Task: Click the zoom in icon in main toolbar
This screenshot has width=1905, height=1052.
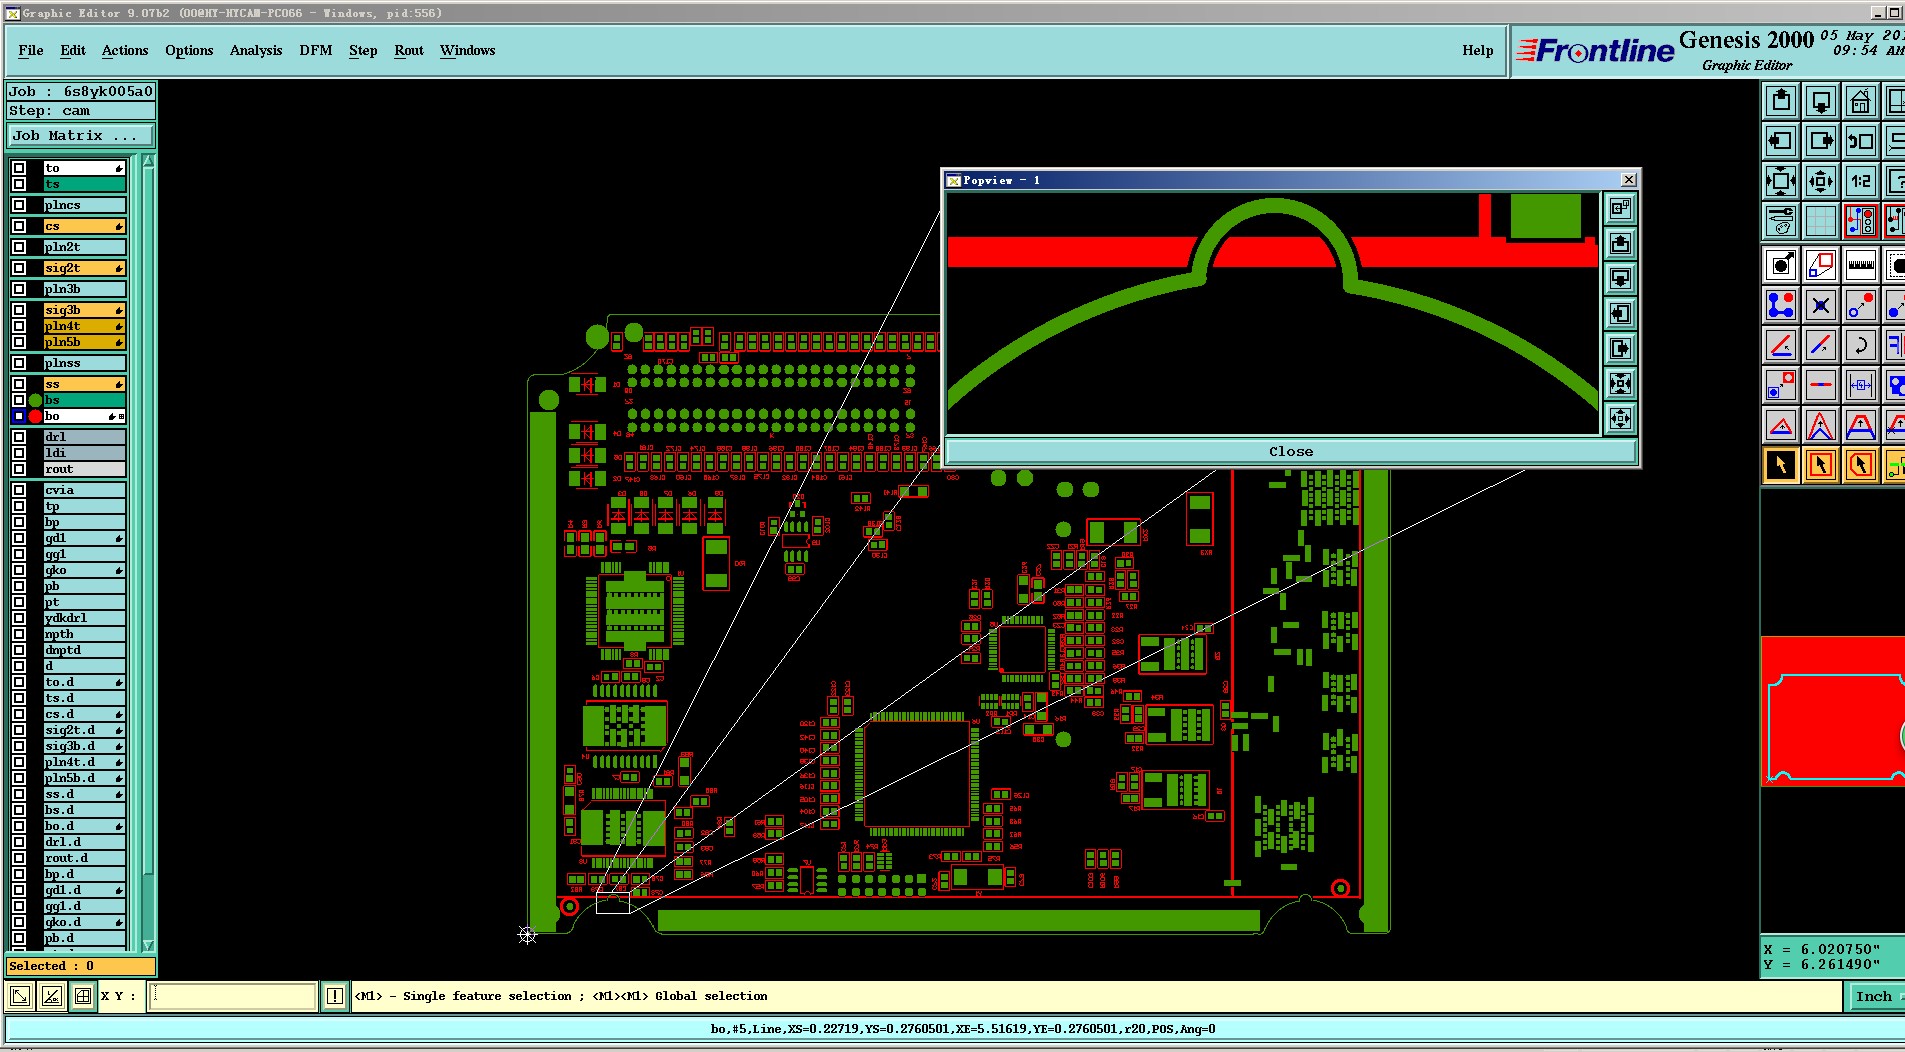Action: [x=1781, y=181]
